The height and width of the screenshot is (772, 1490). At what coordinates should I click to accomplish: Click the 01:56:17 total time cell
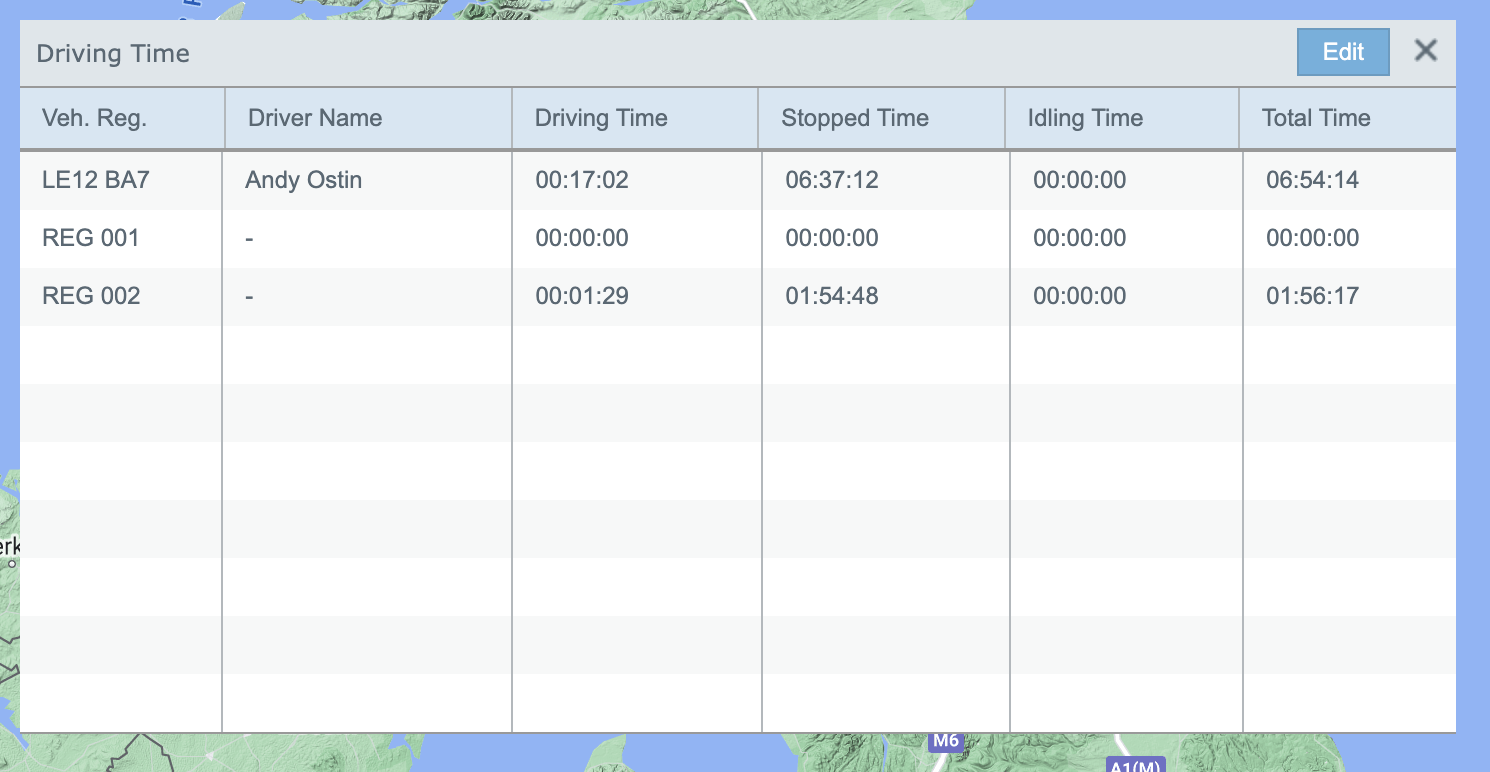click(x=1312, y=296)
